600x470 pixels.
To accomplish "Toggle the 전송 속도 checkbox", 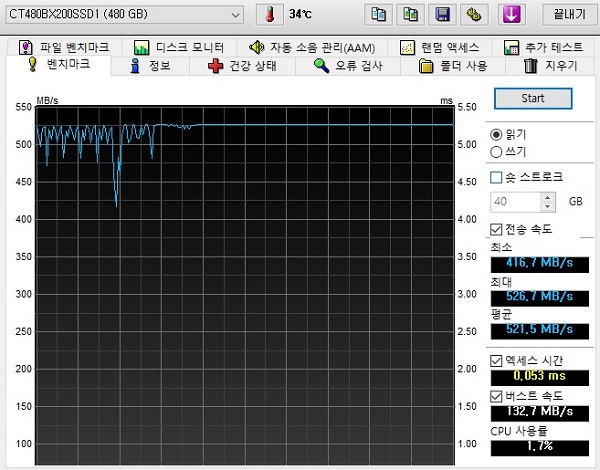I will click(x=496, y=230).
